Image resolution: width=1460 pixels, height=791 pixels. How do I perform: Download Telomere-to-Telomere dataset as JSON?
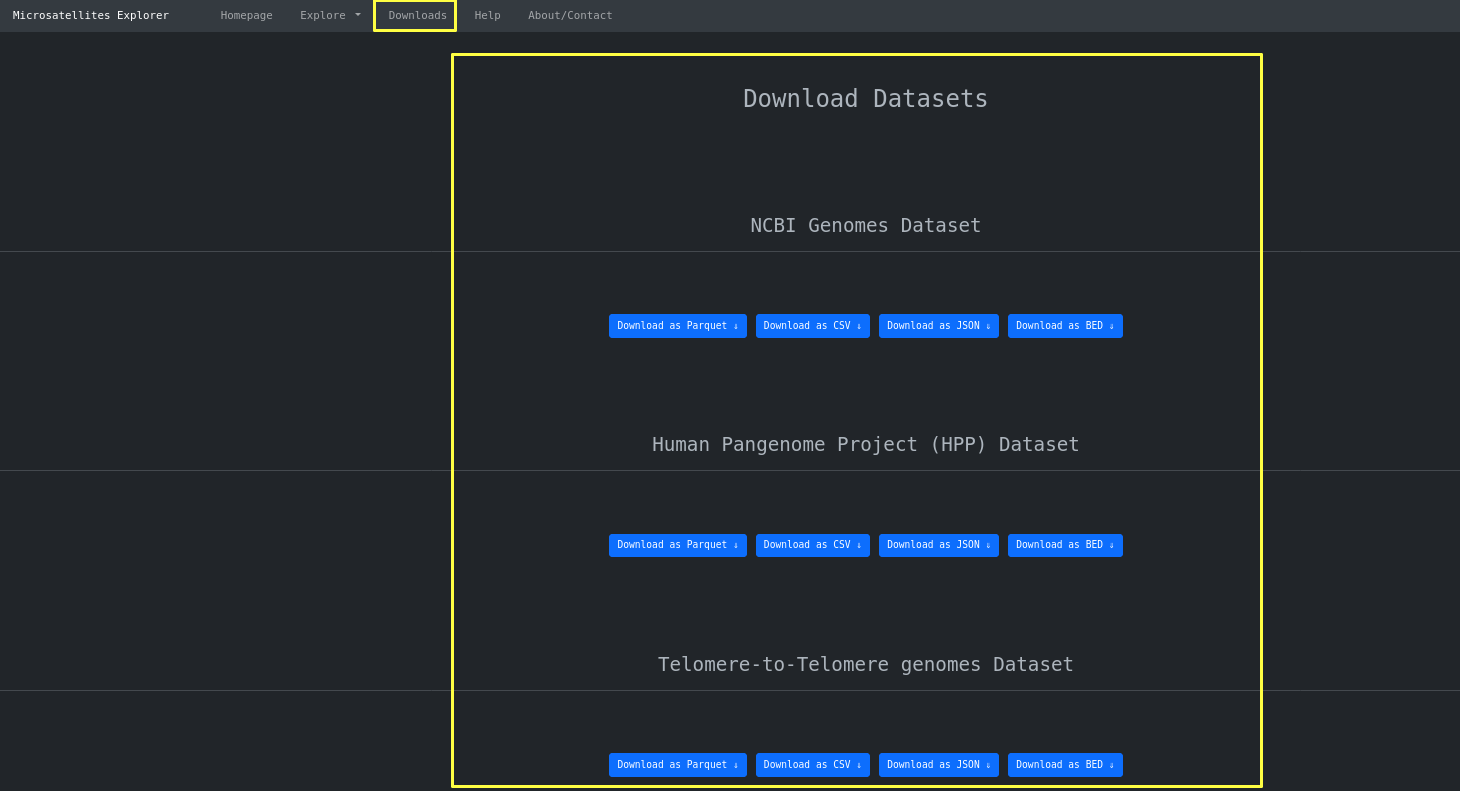pos(938,765)
